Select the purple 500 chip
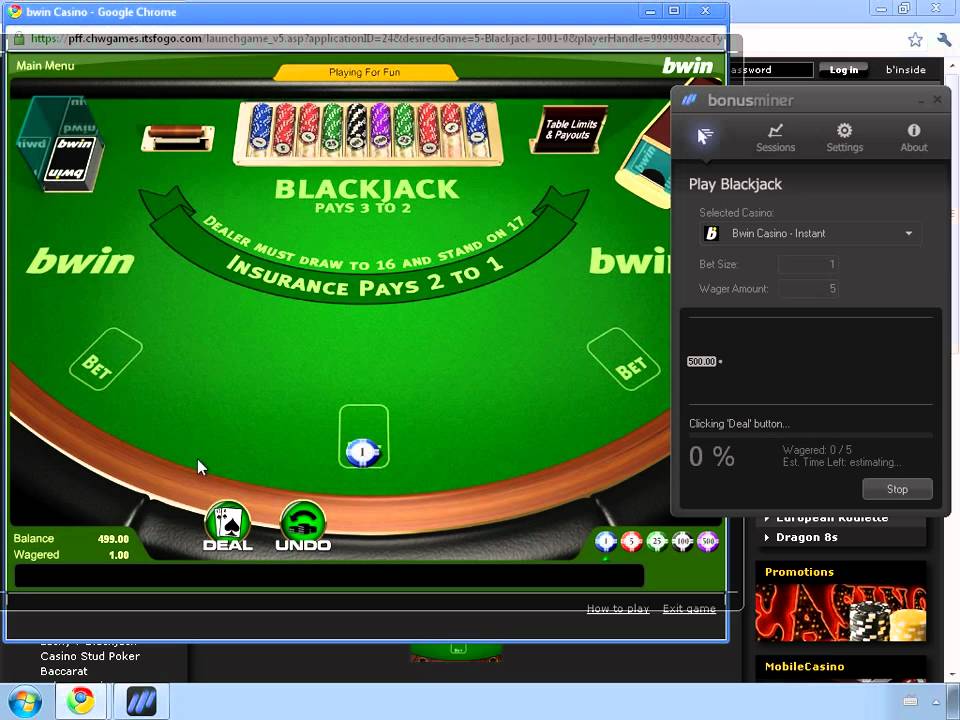960x720 pixels. pos(708,541)
